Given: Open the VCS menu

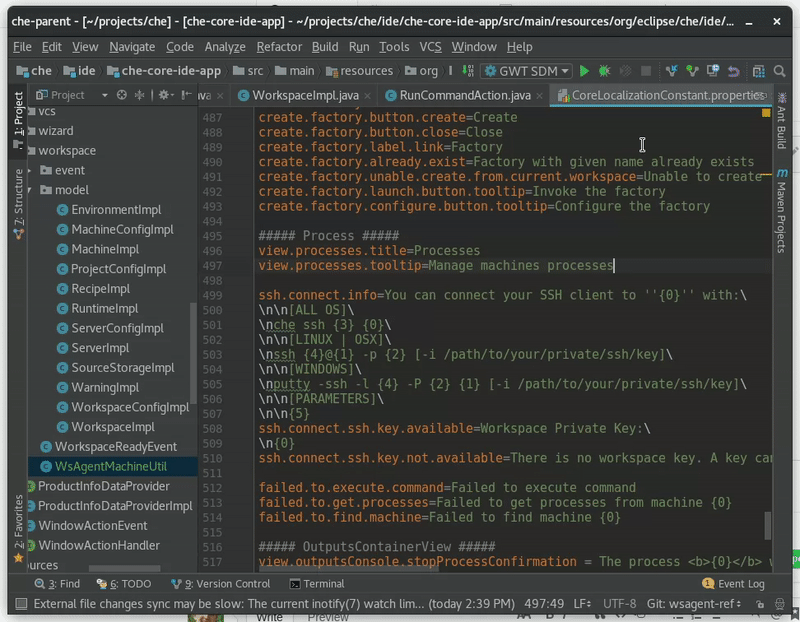Looking at the screenshot, I should tap(430, 47).
